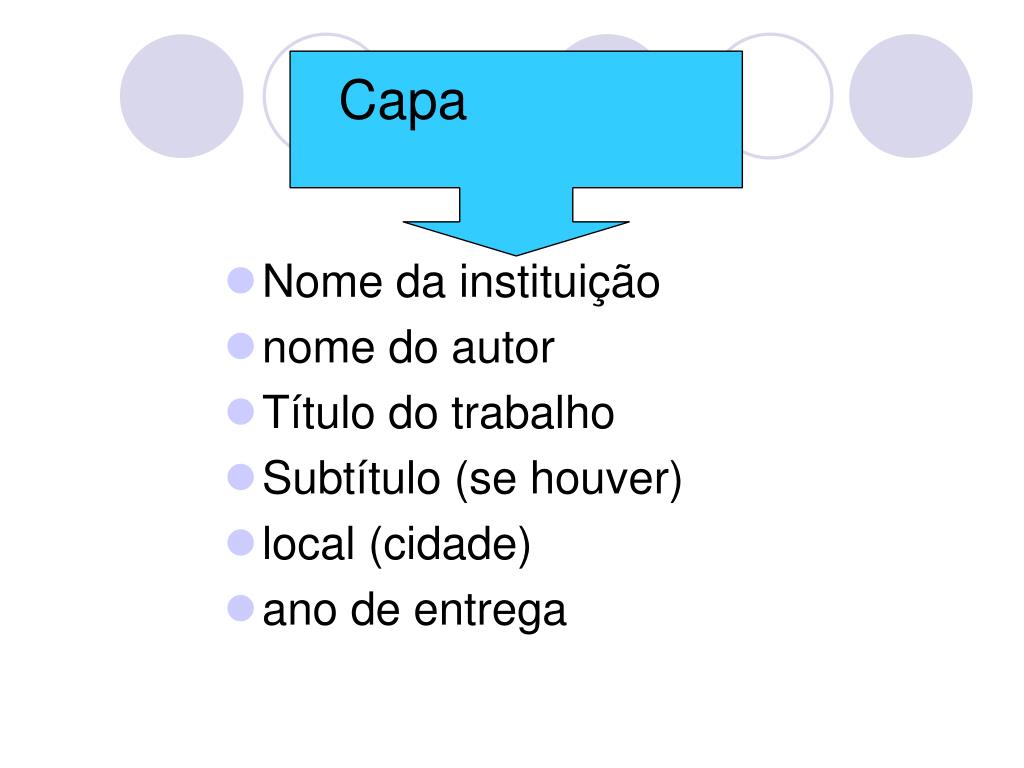Click bullet beside 'local (cidade)'

tap(240, 543)
